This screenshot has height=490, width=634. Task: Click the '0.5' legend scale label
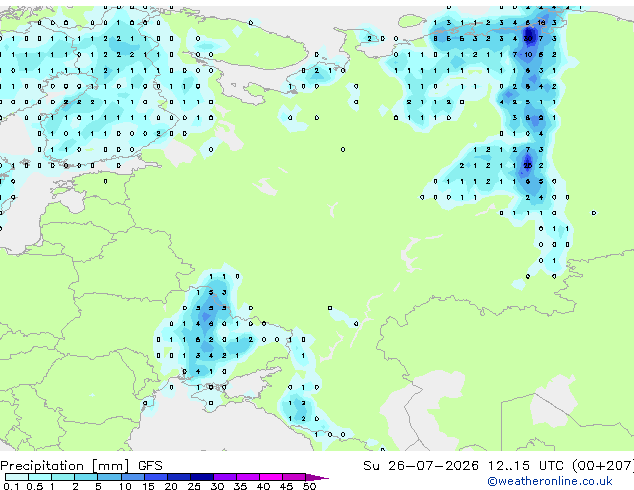pos(35,486)
